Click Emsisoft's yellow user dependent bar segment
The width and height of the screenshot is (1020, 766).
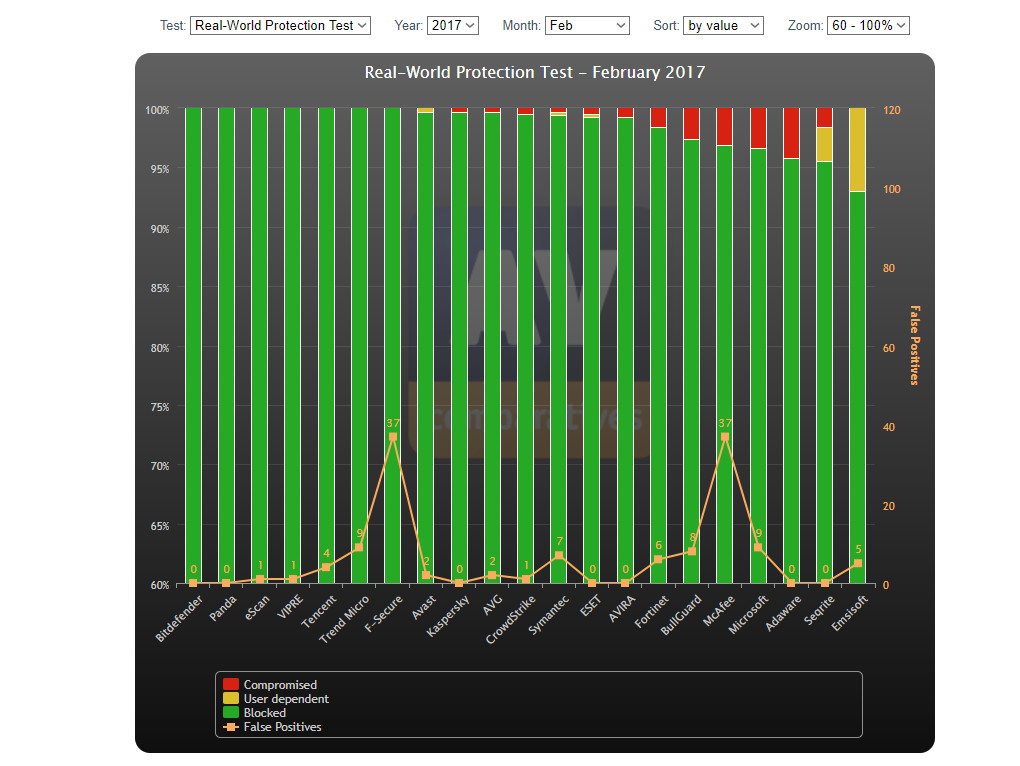(x=857, y=150)
